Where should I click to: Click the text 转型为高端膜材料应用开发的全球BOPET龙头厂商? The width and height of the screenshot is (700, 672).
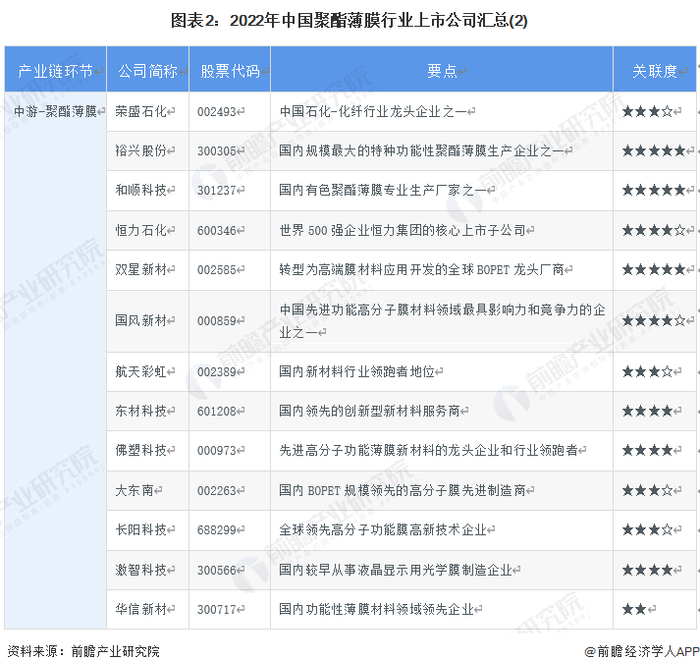click(422, 269)
